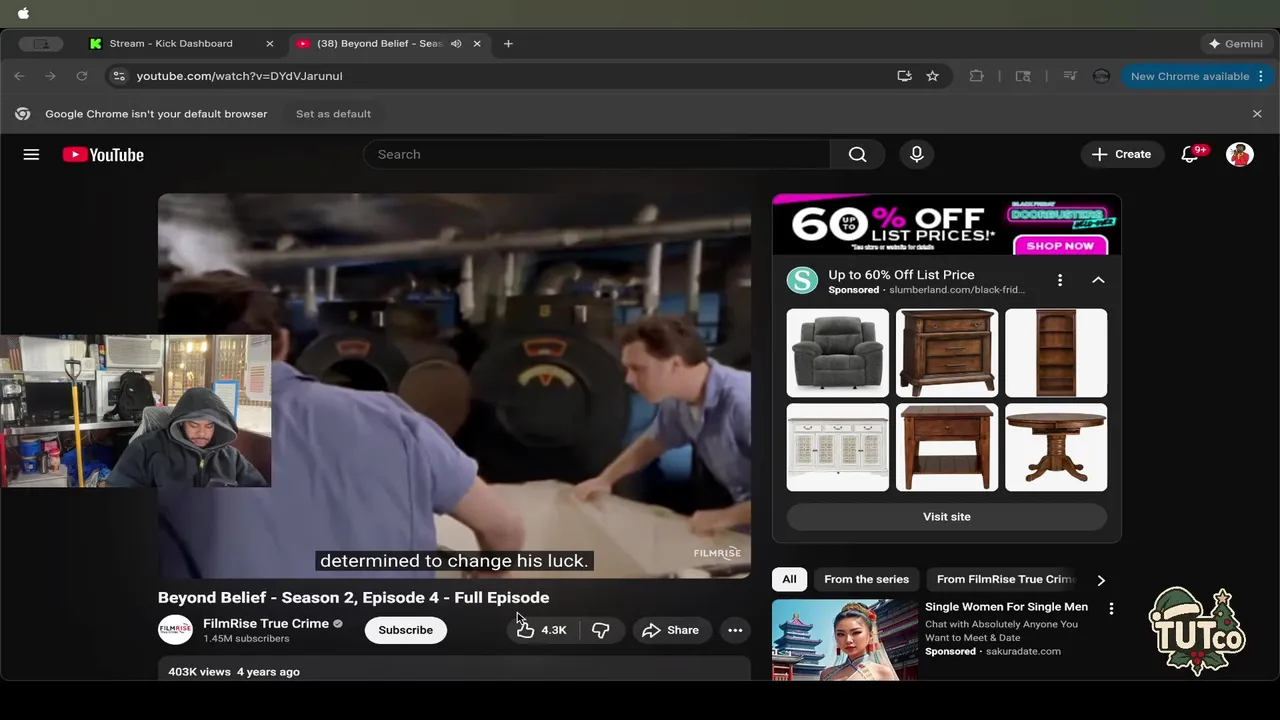Focus the YouTube Search field
This screenshot has width=1280, height=720.
tap(596, 155)
